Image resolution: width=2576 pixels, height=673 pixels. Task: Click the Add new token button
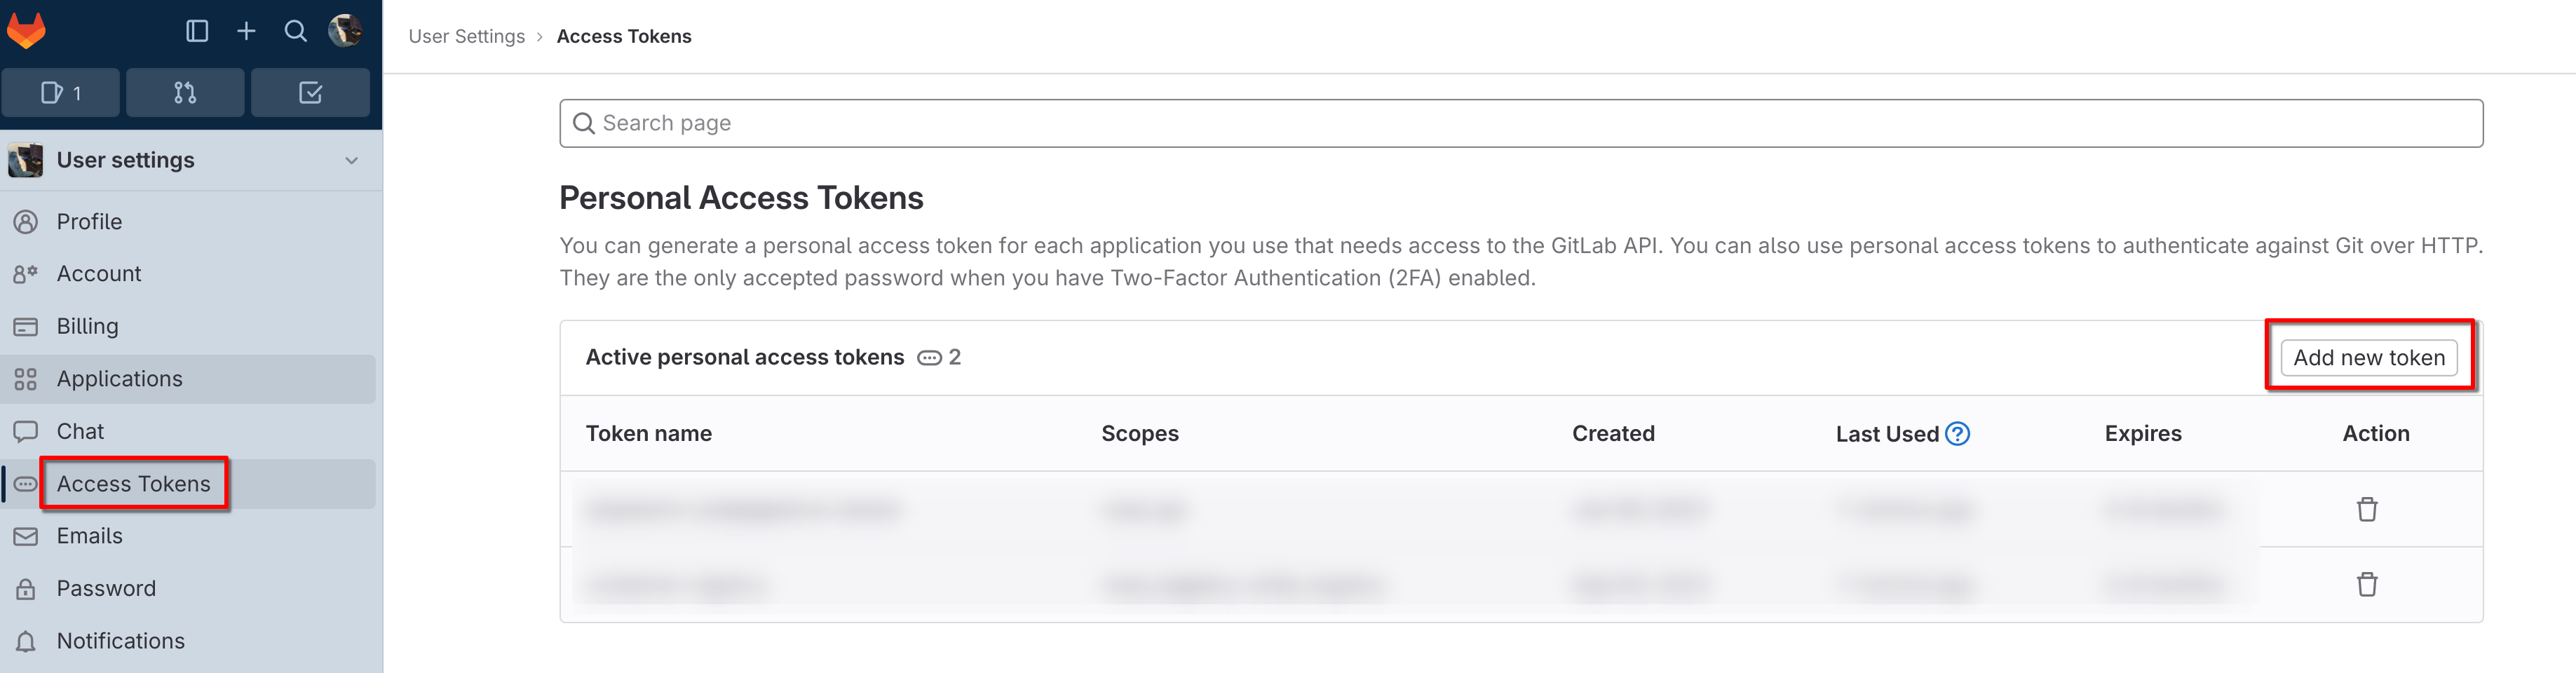coord(2368,357)
